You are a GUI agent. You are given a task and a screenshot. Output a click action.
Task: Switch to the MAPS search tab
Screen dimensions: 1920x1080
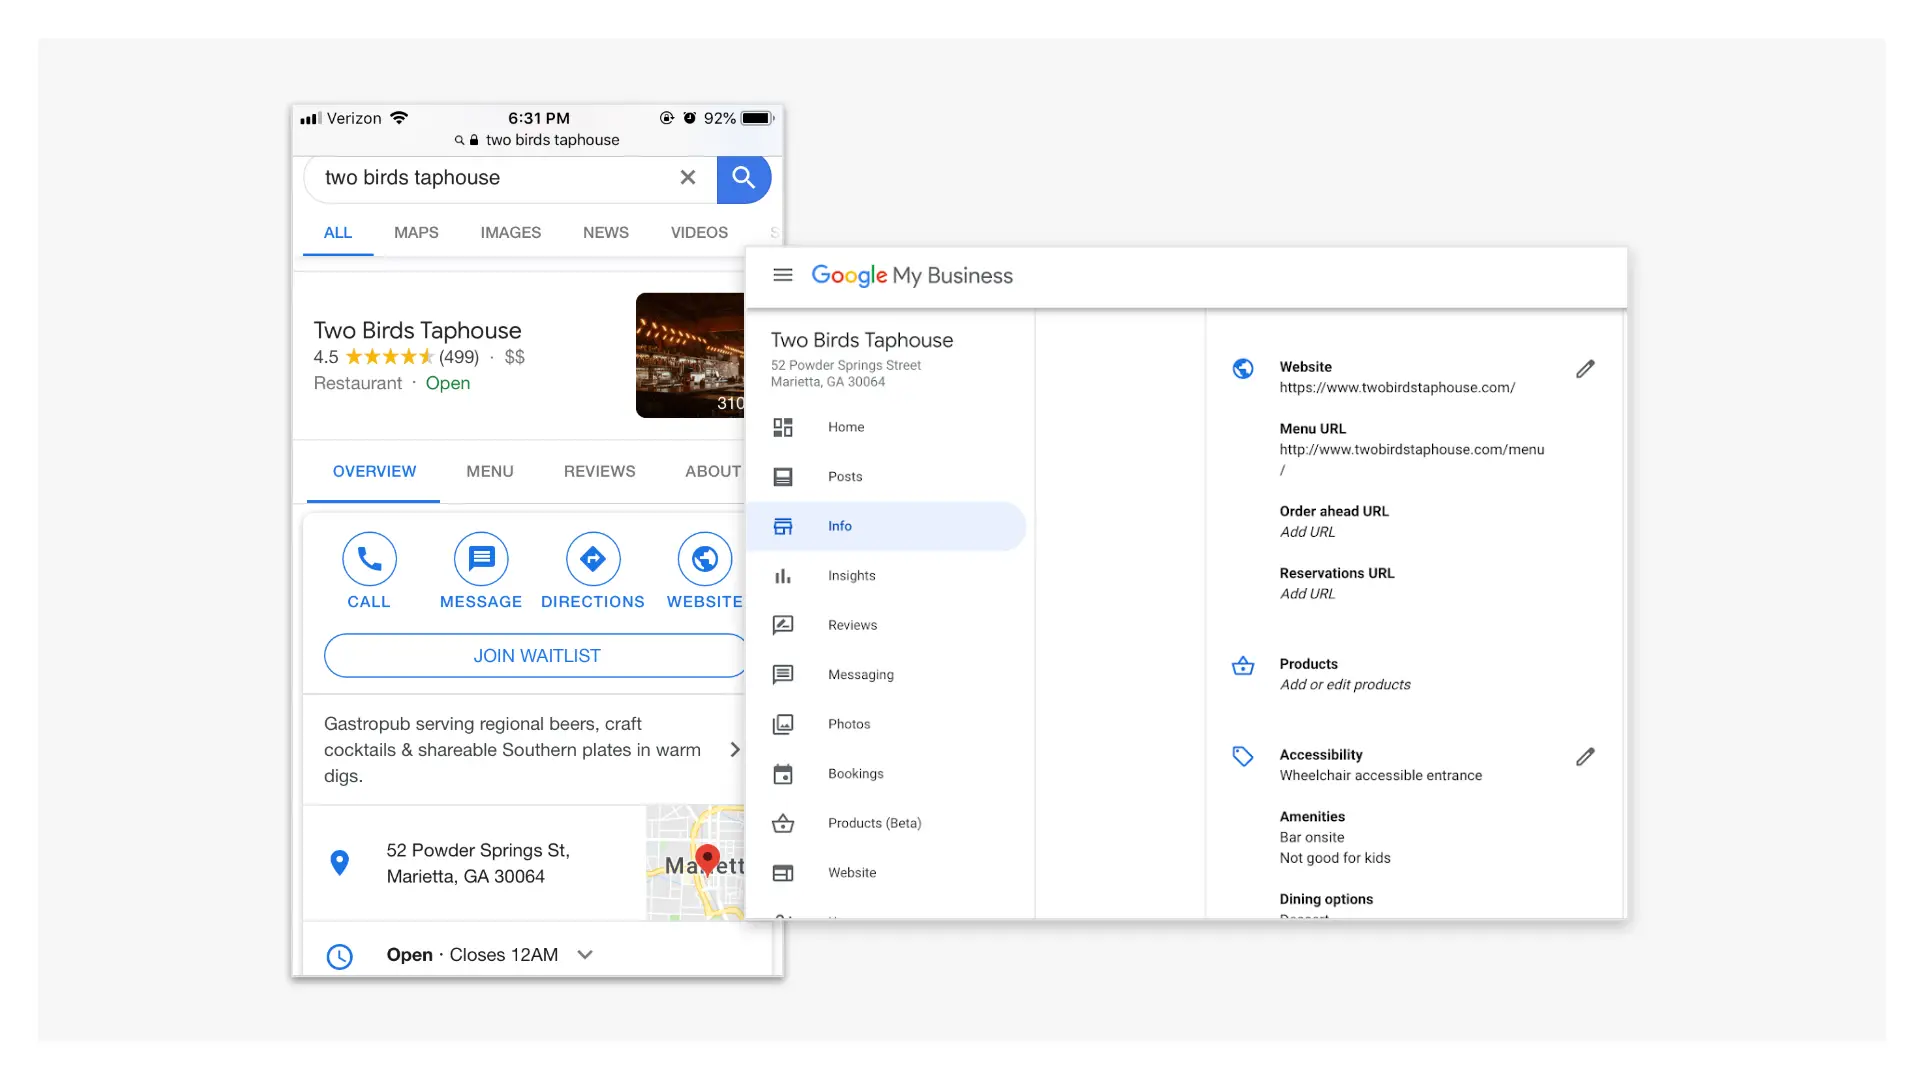[x=416, y=233]
